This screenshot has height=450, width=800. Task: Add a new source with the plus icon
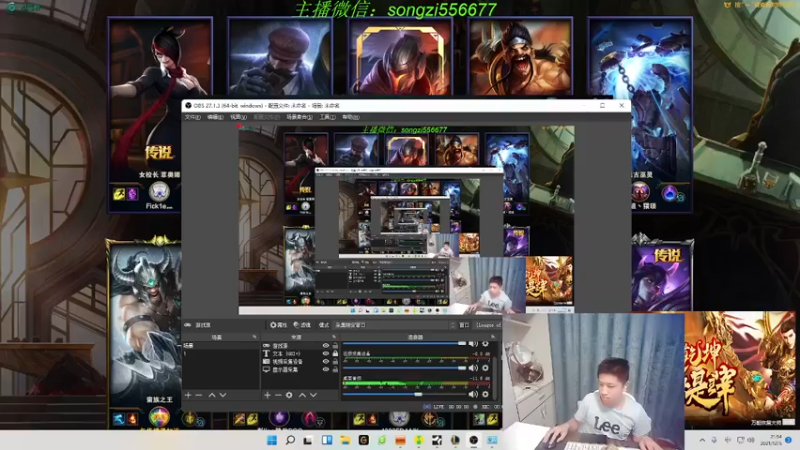(267, 395)
